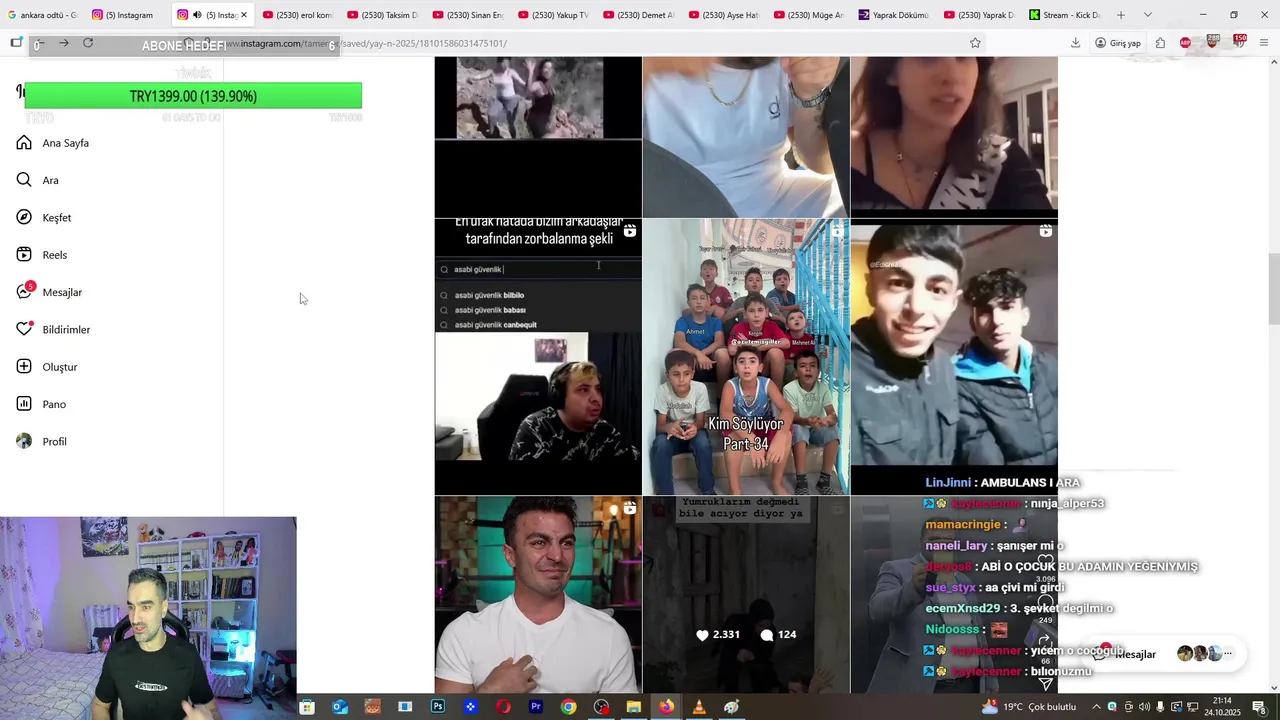Open File Explorer from the taskbar
Viewport: 1280px width, 720px height.
click(x=633, y=707)
